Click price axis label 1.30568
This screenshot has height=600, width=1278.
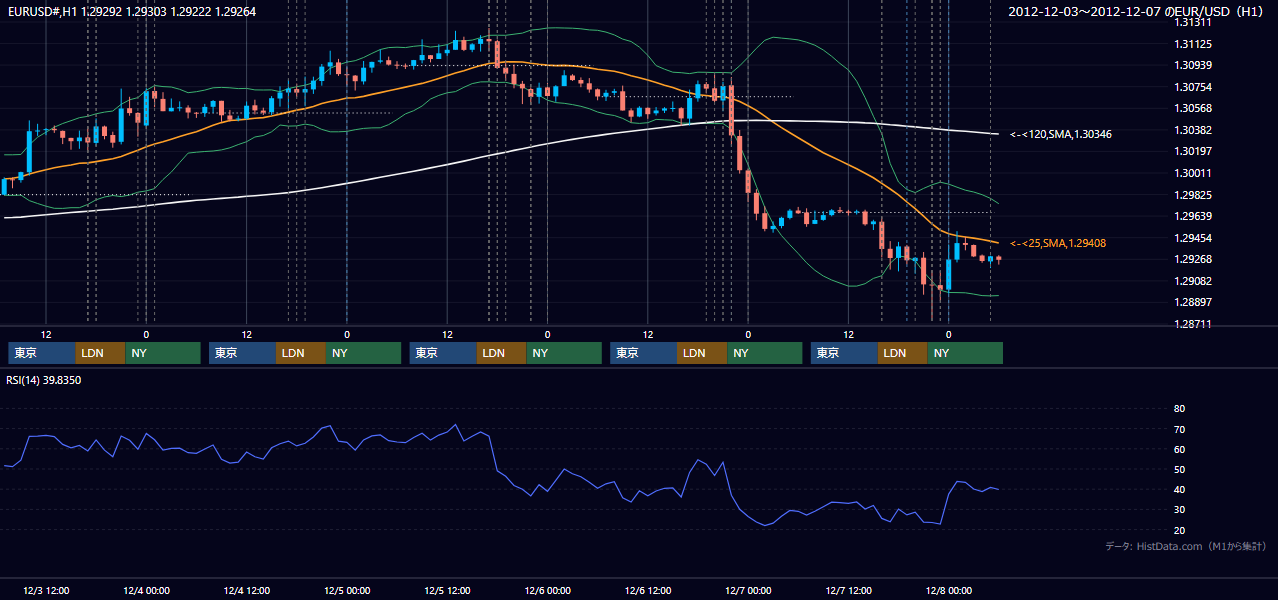1192,109
